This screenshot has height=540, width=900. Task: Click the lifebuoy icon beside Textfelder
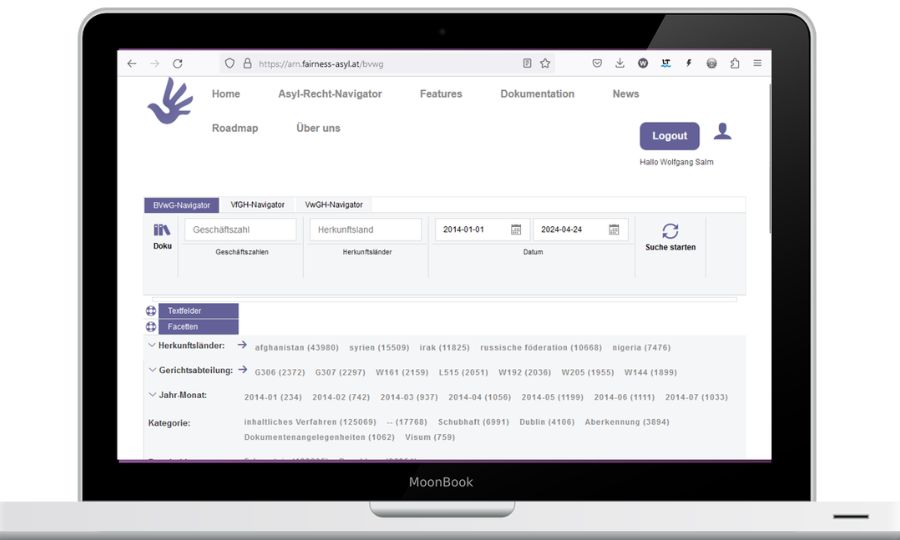tap(151, 311)
